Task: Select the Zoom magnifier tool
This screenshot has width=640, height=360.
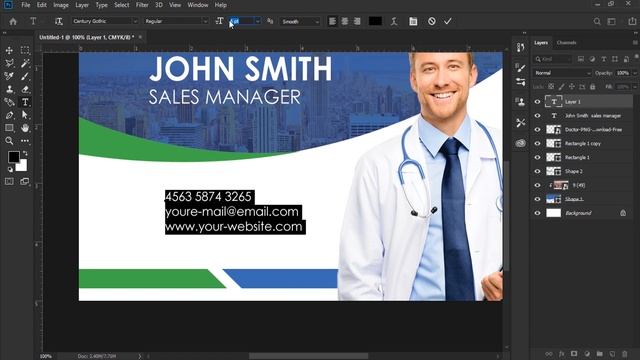Action: (x=9, y=141)
